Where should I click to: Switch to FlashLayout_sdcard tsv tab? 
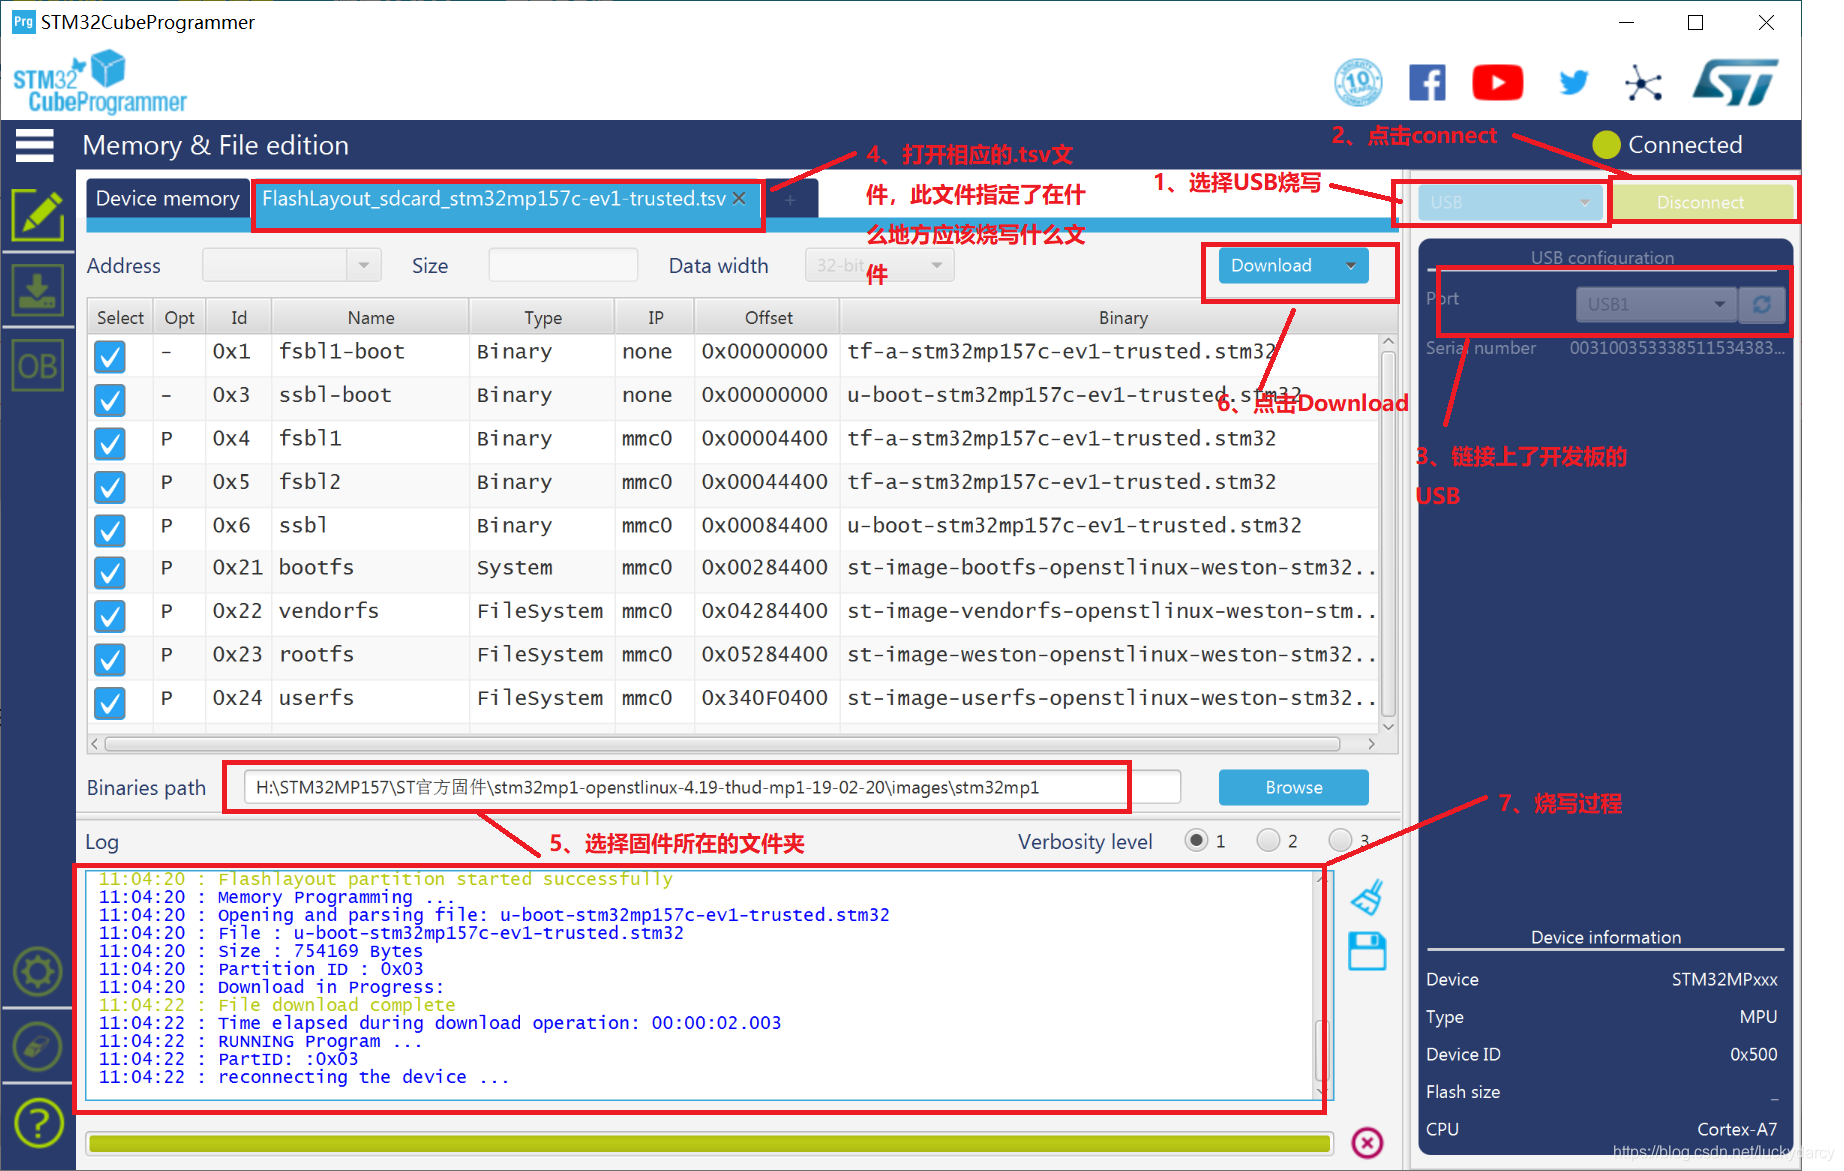(x=494, y=198)
